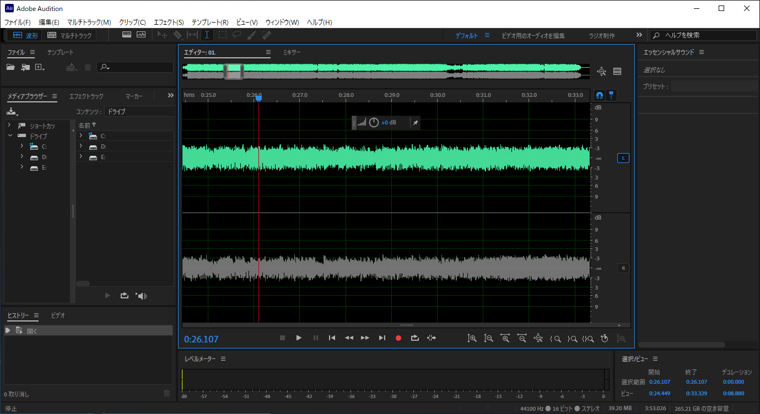This screenshot has width=760, height=414.
Task: Open the ファイル(F) menu
Action: click(x=17, y=22)
